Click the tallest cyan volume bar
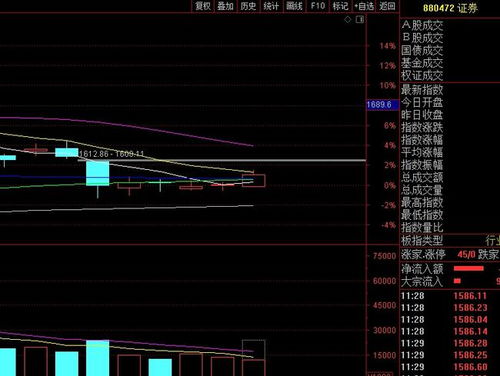Image resolution: width=500 pixels, height=376 pixels. coord(97,358)
